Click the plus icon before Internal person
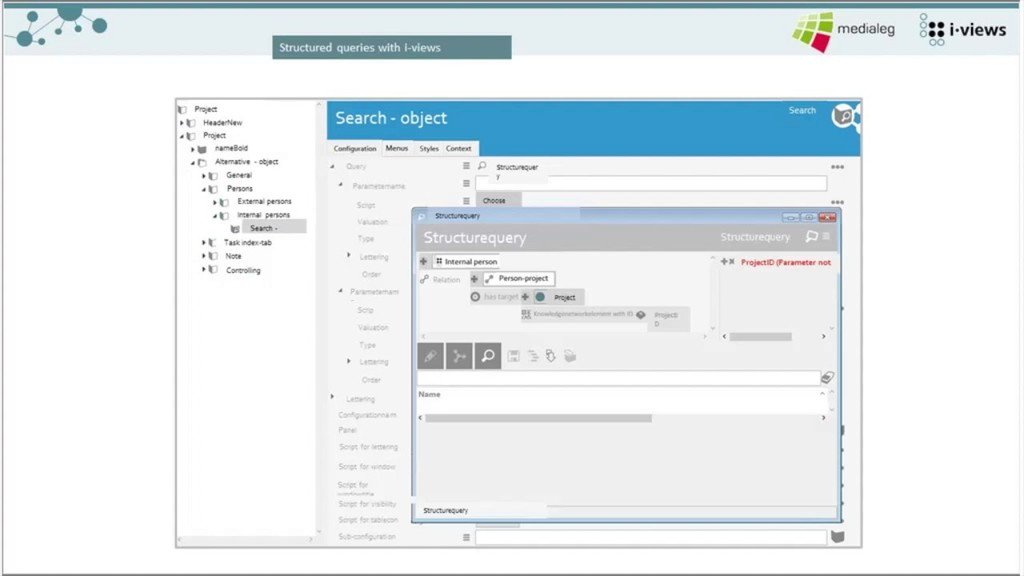1024x576 pixels. click(423, 261)
